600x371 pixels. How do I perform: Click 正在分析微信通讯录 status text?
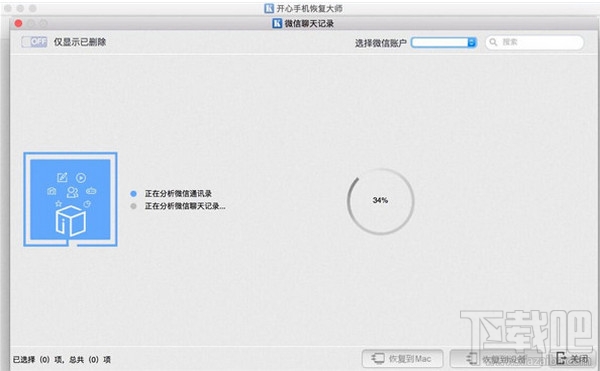click(x=178, y=194)
